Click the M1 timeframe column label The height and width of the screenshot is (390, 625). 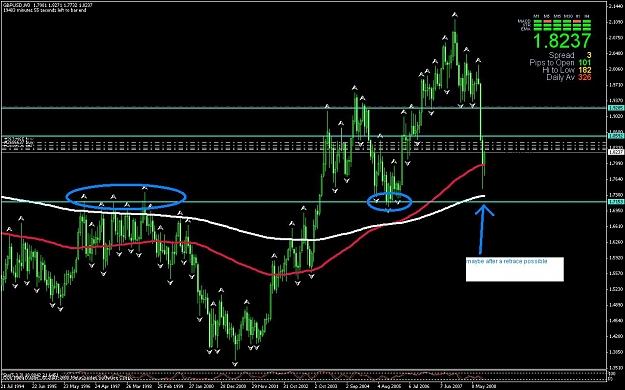(x=536, y=16)
